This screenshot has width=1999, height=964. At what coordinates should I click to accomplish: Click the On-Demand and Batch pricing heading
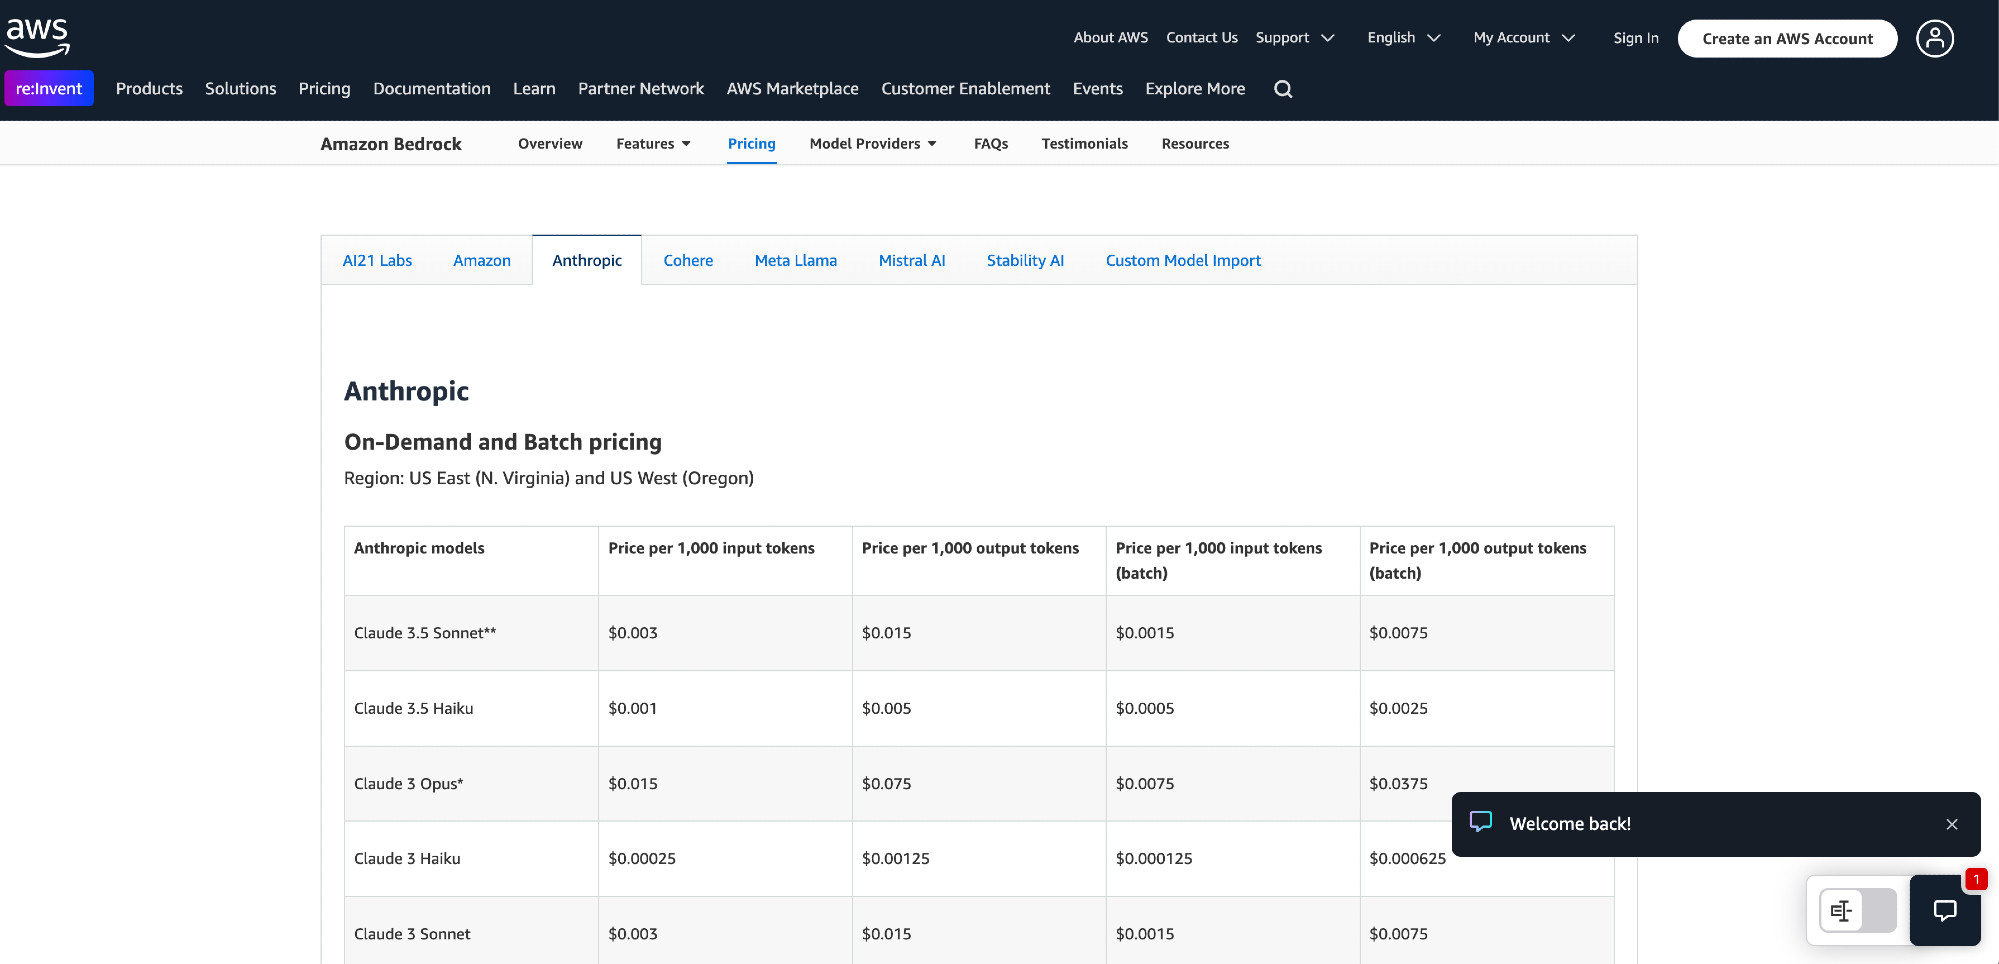pos(503,442)
